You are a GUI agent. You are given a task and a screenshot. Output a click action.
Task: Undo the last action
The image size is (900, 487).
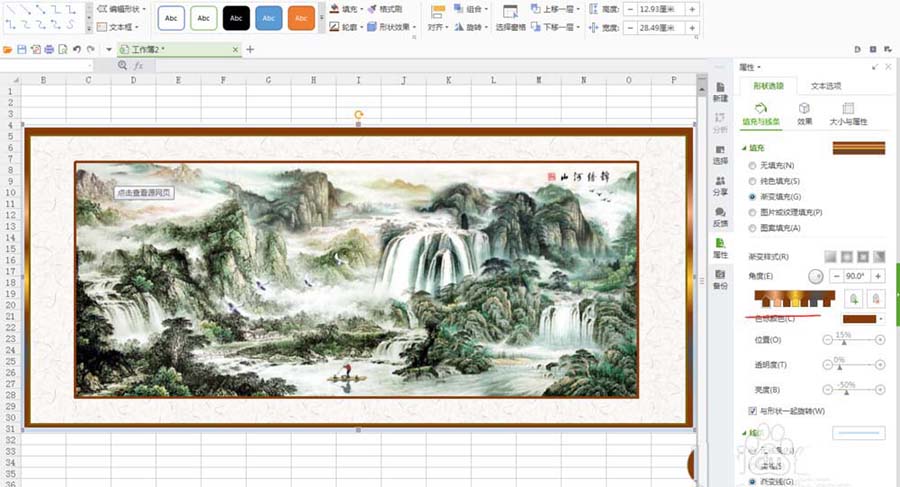coord(77,50)
